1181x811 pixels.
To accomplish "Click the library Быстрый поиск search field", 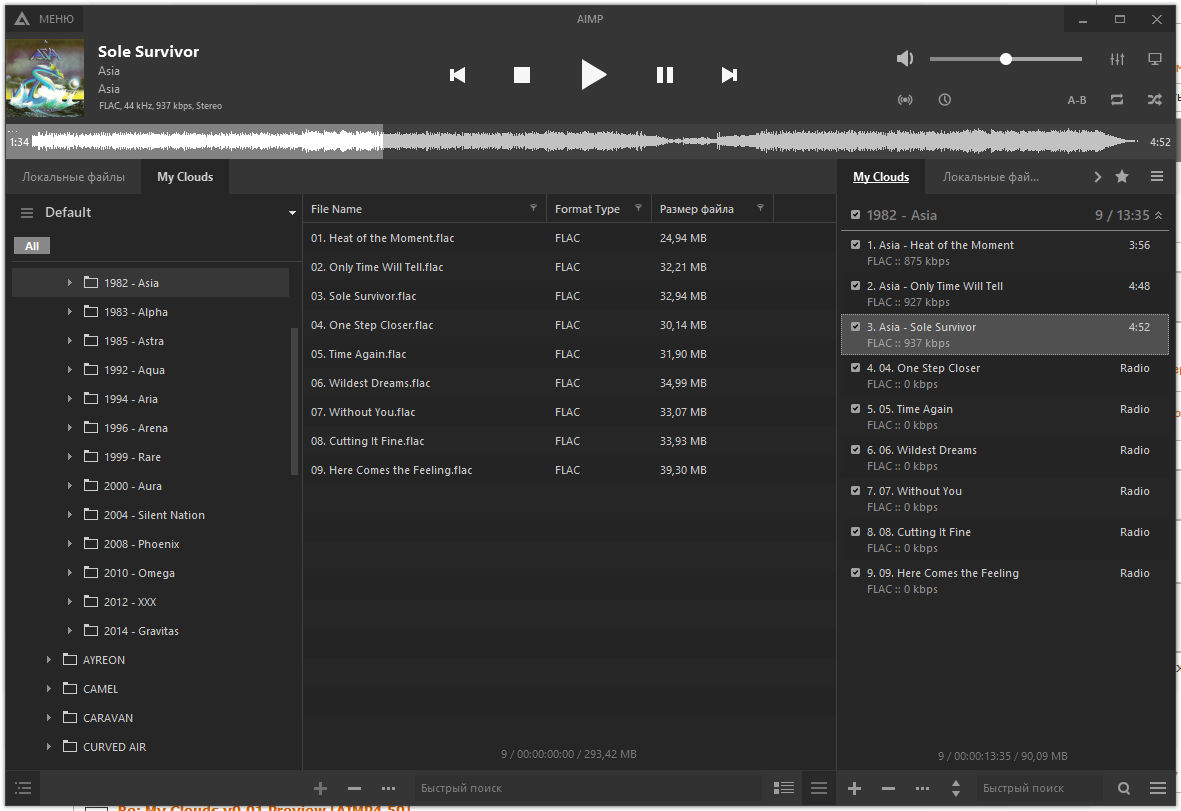I will click(x=587, y=788).
